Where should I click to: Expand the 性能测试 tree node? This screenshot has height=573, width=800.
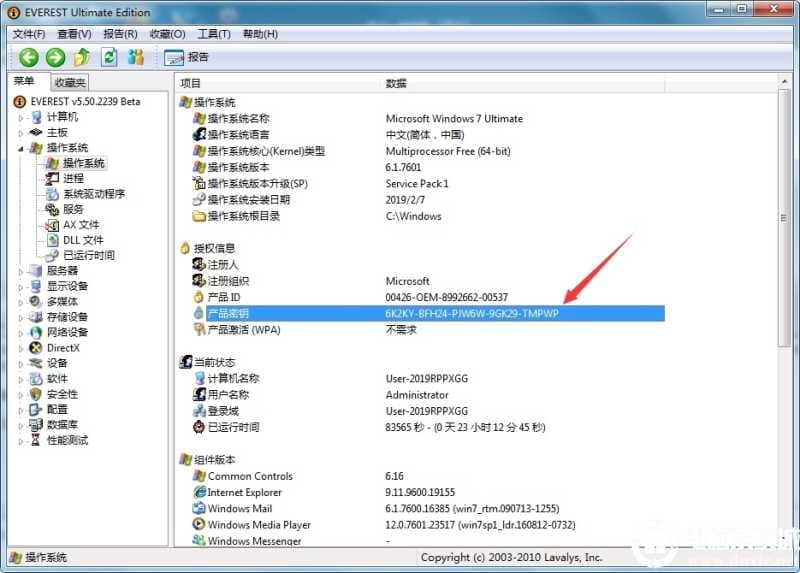coord(21,440)
